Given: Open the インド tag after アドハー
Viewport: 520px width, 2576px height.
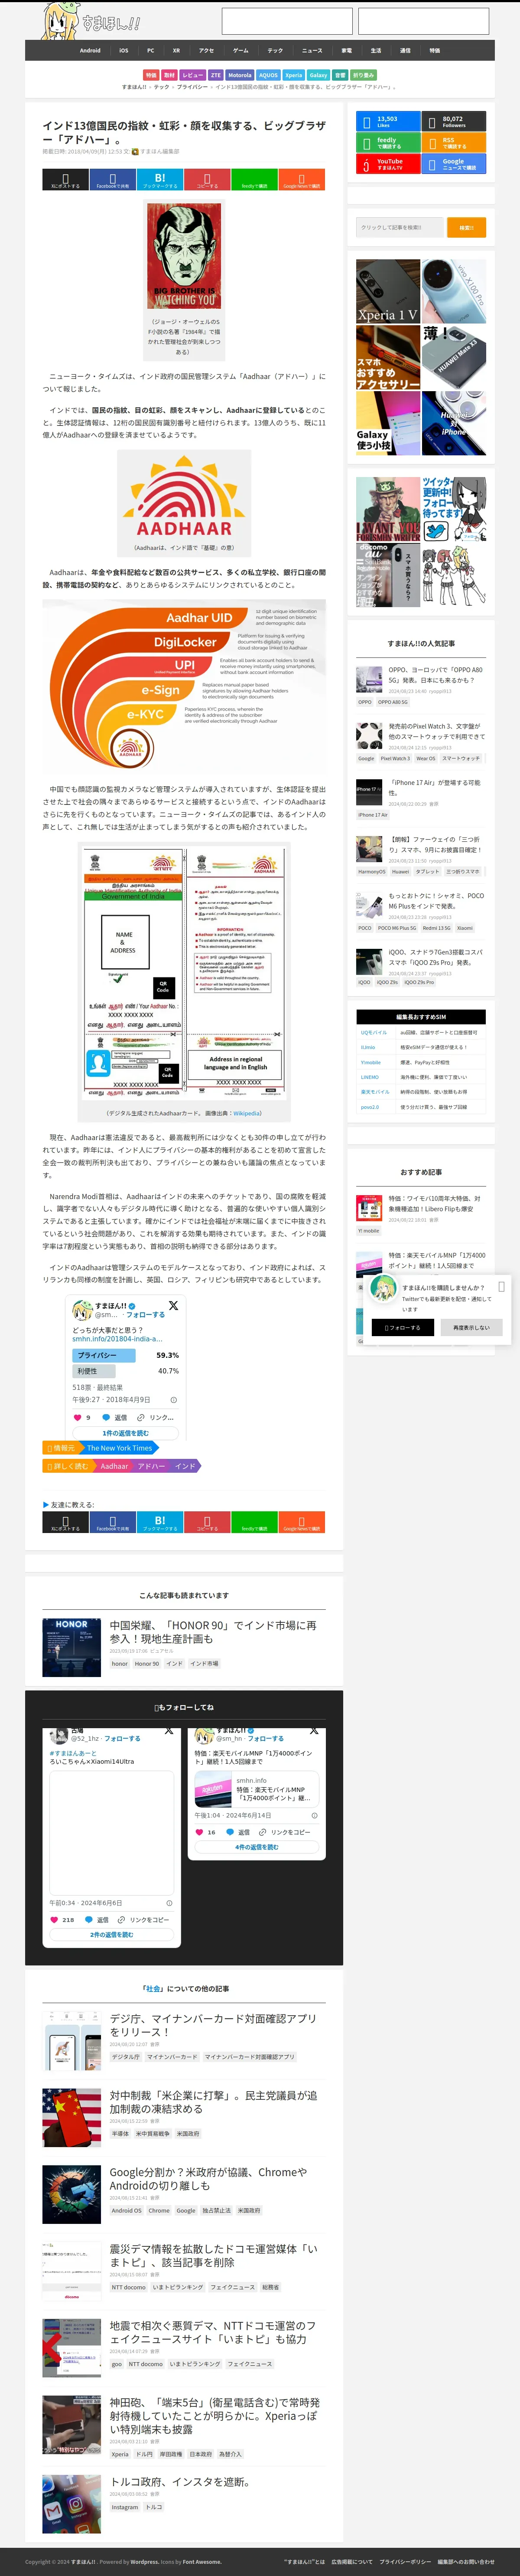Looking at the screenshot, I should pyautogui.click(x=185, y=1466).
